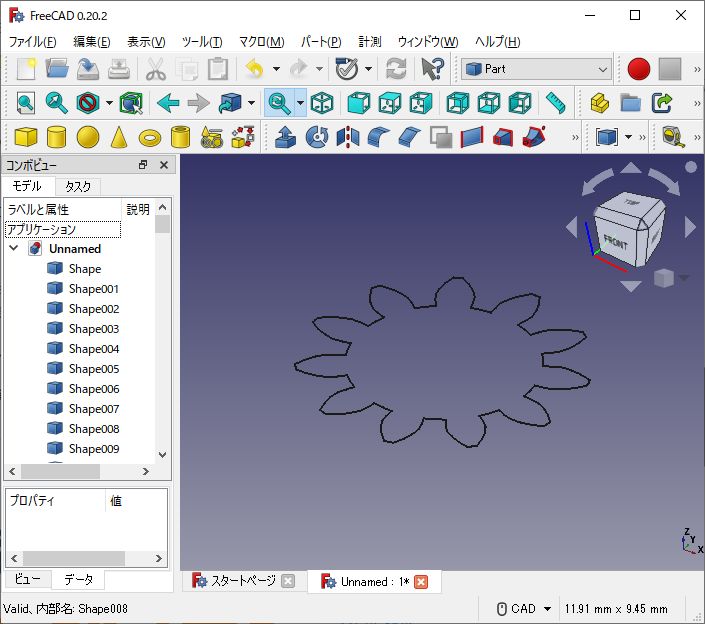Collapse the Unnamed document tree node
Image resolution: width=705 pixels, height=624 pixels.
tap(13, 248)
